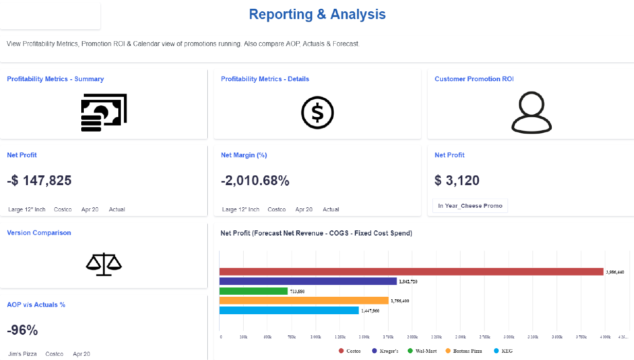Image resolution: width=634 pixels, height=360 pixels.
Task: Click the blue KEG bar in chart
Action: pos(289,310)
